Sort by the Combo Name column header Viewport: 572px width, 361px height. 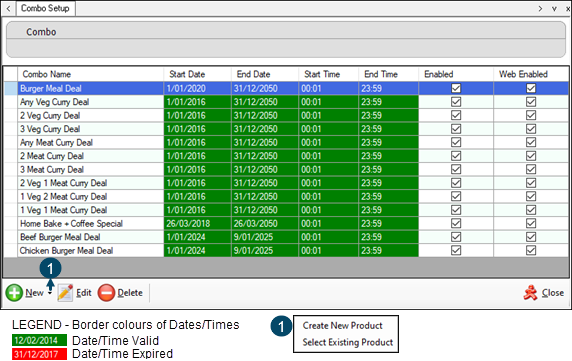90,74
